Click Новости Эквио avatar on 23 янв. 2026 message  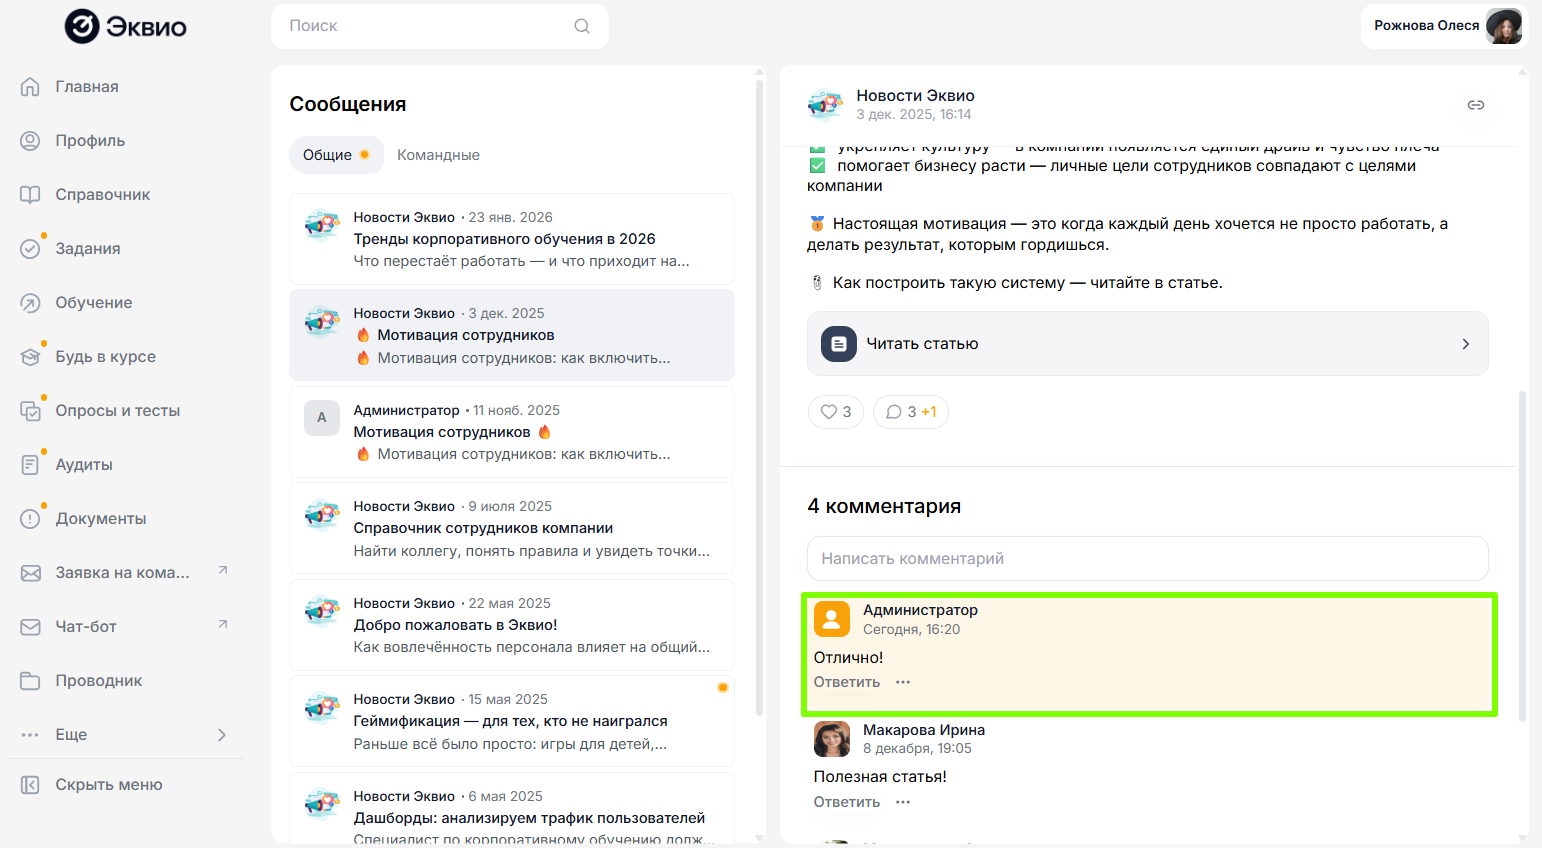point(322,225)
